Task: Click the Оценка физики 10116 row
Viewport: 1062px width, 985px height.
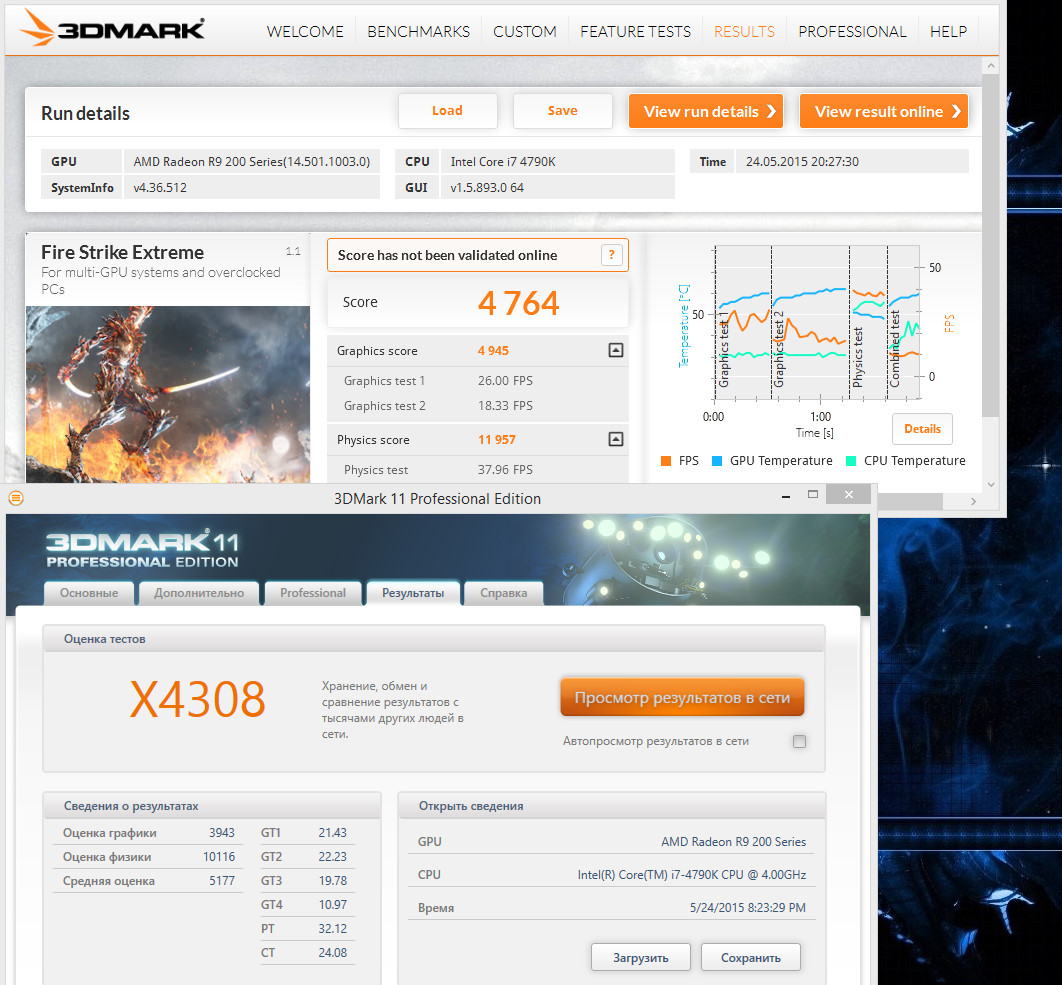Action: (148, 857)
